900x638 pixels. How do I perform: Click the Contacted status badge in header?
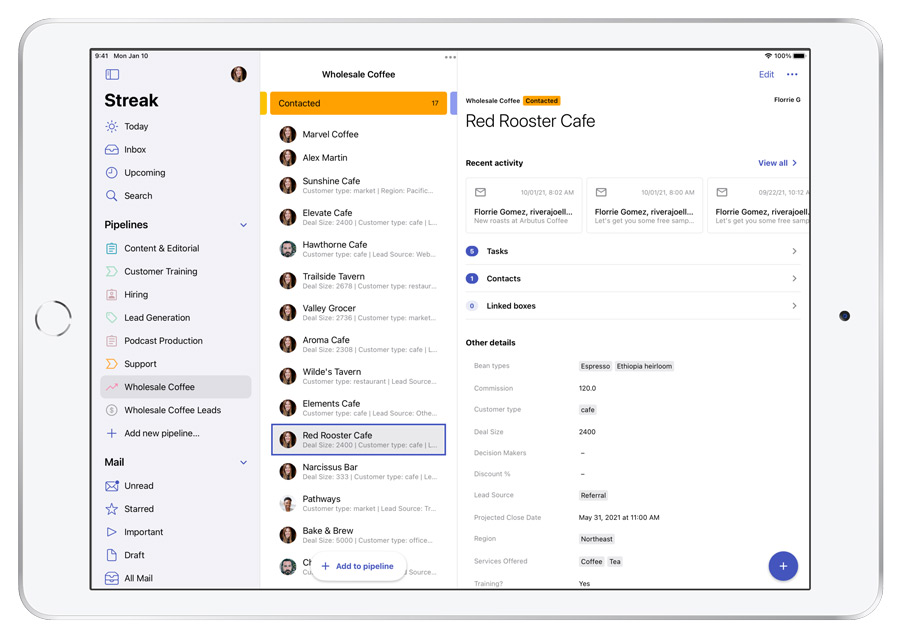coord(541,101)
